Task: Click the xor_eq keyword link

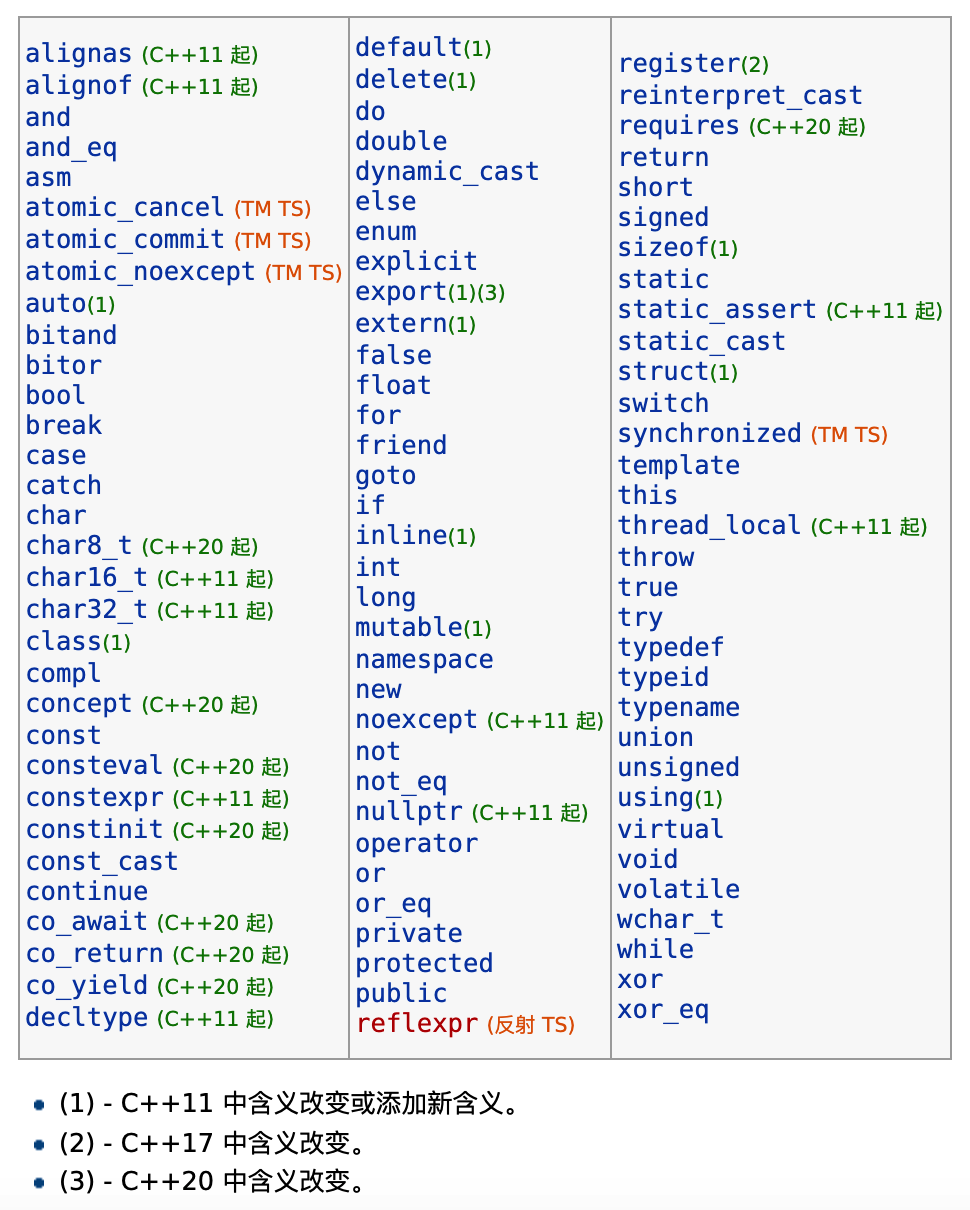Action: point(662,1010)
